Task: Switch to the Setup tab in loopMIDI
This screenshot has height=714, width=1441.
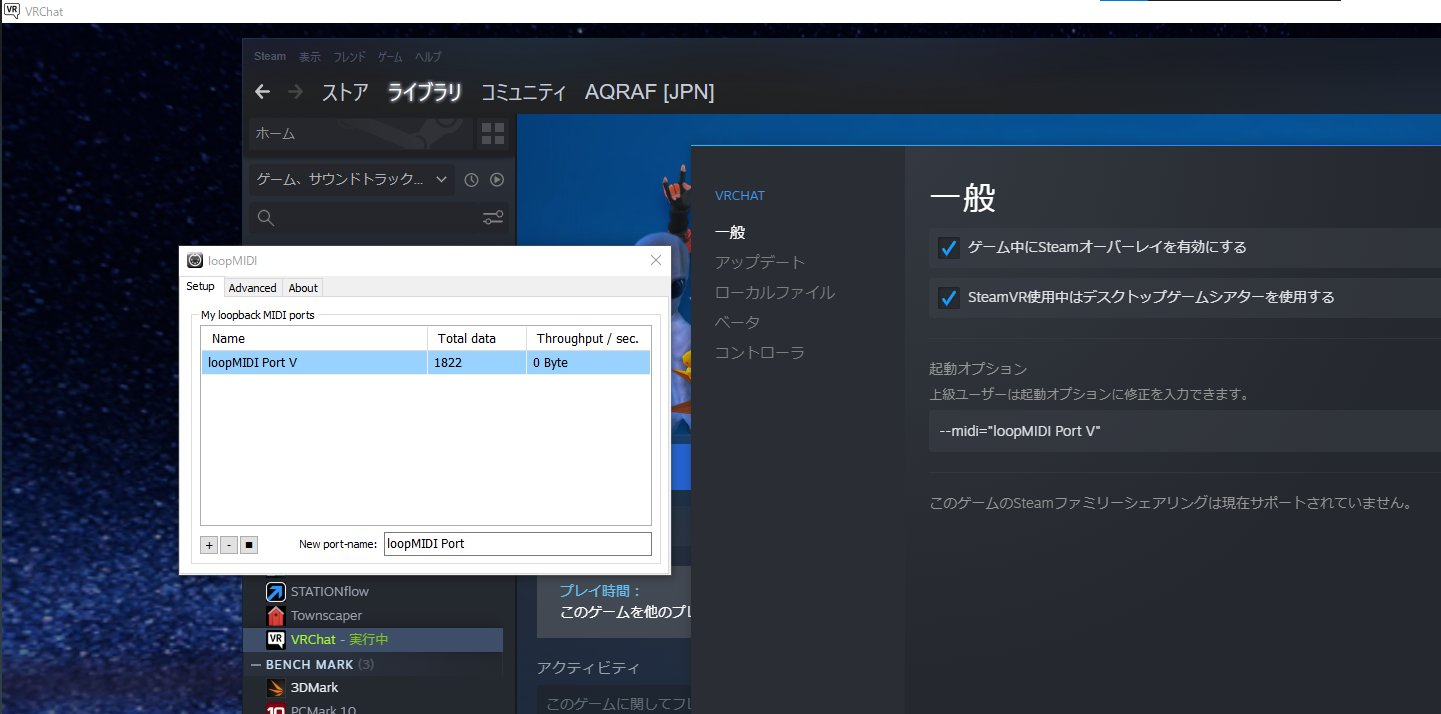Action: click(200, 287)
